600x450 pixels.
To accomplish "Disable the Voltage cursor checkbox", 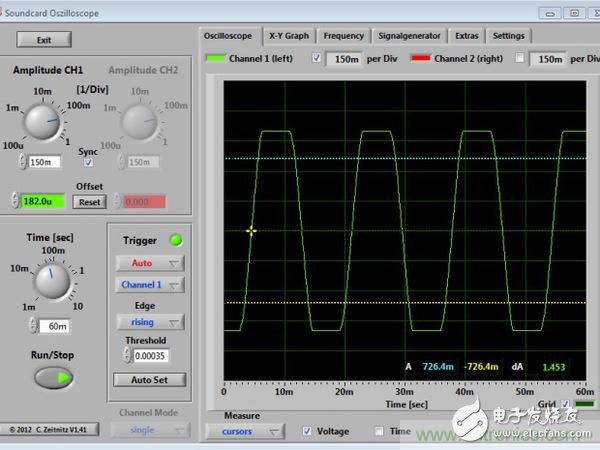I will pyautogui.click(x=307, y=431).
